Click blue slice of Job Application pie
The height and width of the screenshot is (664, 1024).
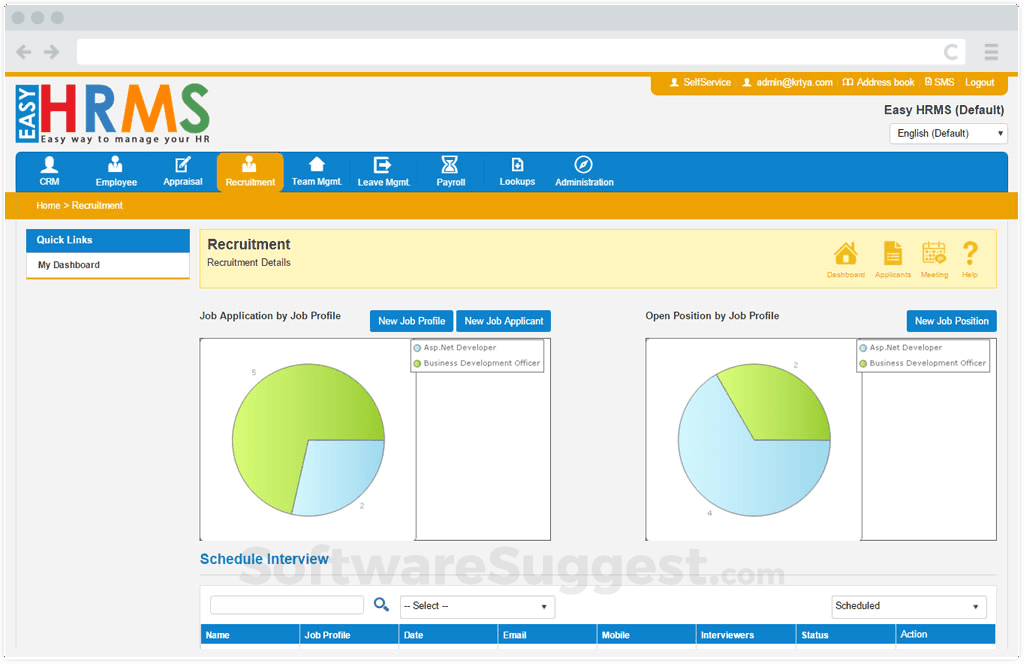pos(343,473)
